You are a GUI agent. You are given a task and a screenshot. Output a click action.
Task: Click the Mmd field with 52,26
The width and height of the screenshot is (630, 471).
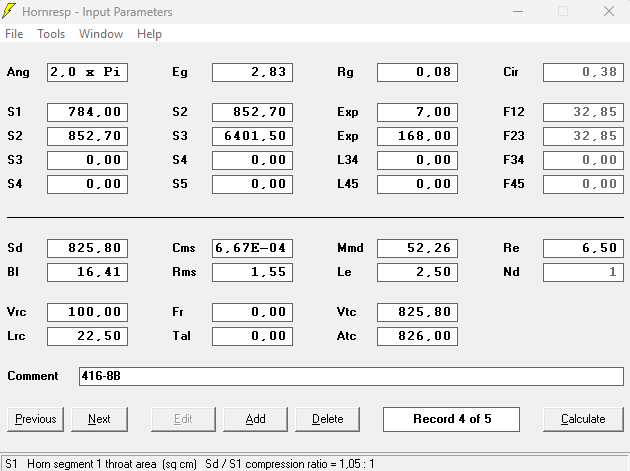(417, 248)
